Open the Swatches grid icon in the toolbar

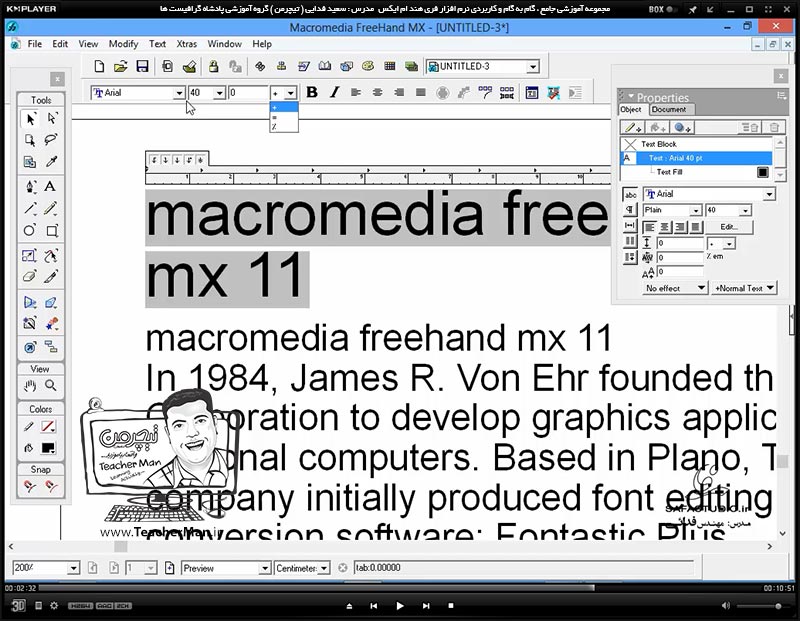point(390,66)
